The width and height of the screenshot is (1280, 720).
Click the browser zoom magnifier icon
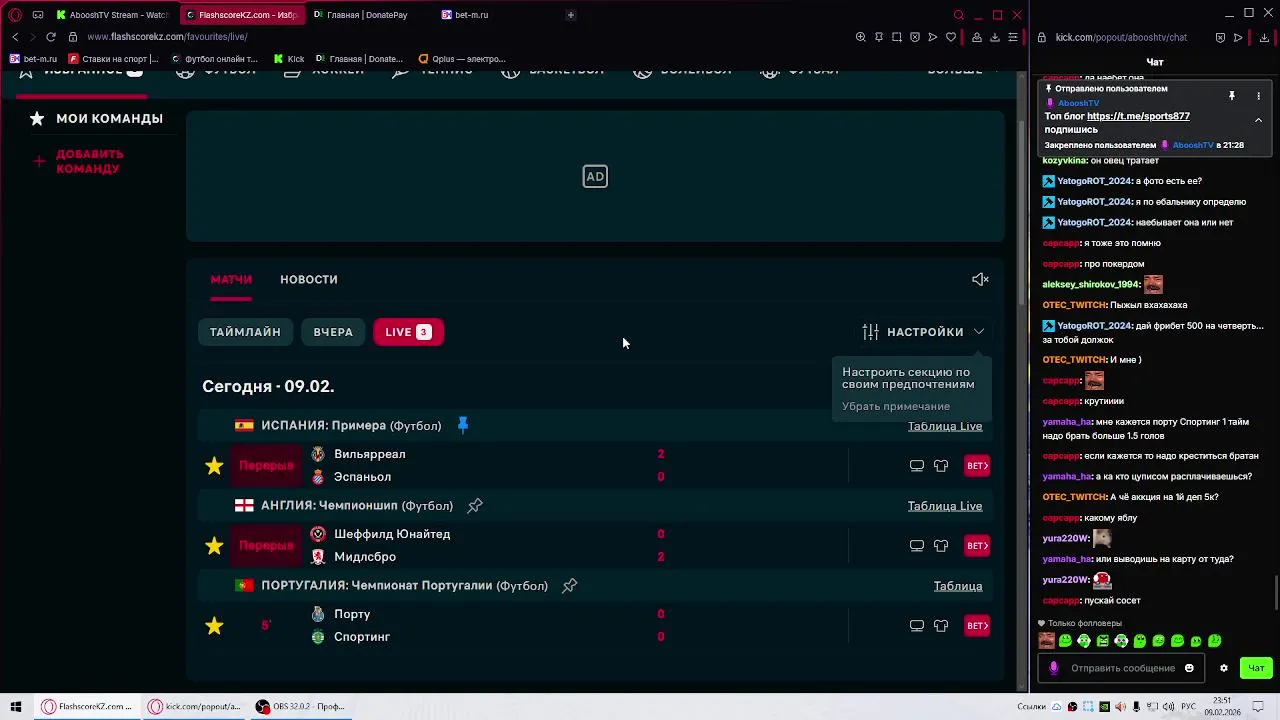point(861,37)
